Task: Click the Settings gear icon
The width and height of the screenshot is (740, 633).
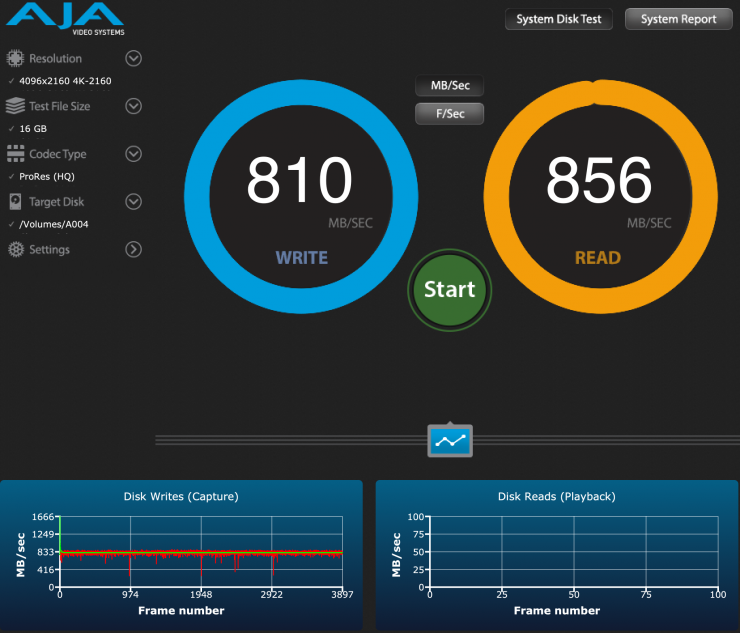Action: tap(15, 250)
